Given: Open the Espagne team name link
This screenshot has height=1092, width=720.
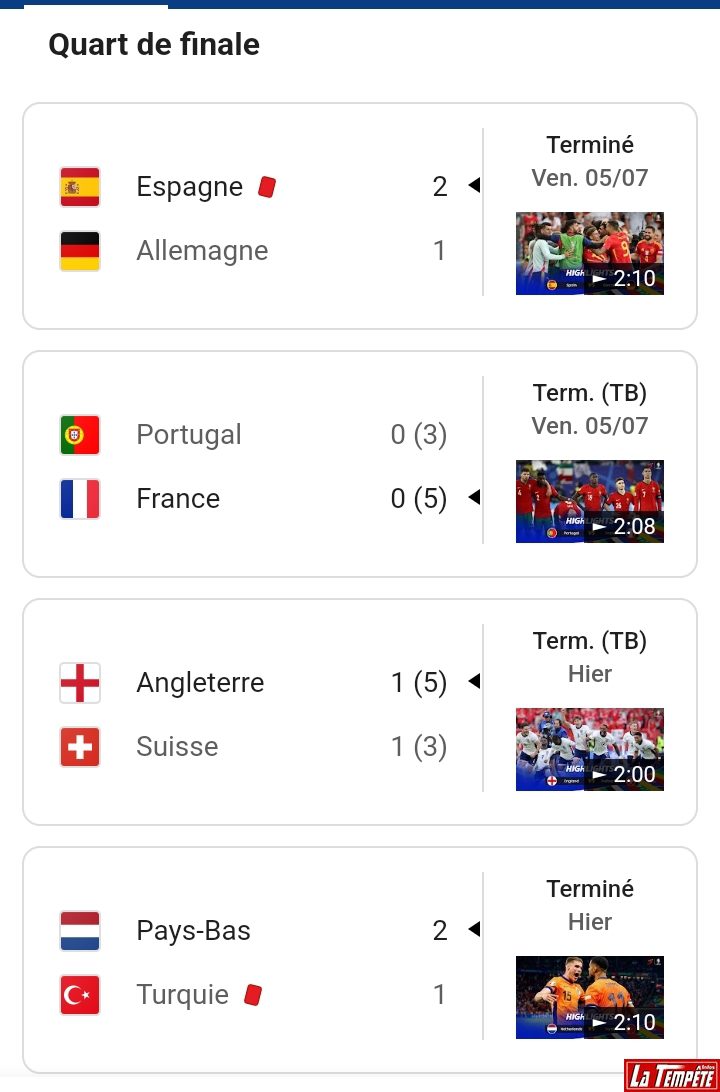Looking at the screenshot, I should pyautogui.click(x=189, y=187).
